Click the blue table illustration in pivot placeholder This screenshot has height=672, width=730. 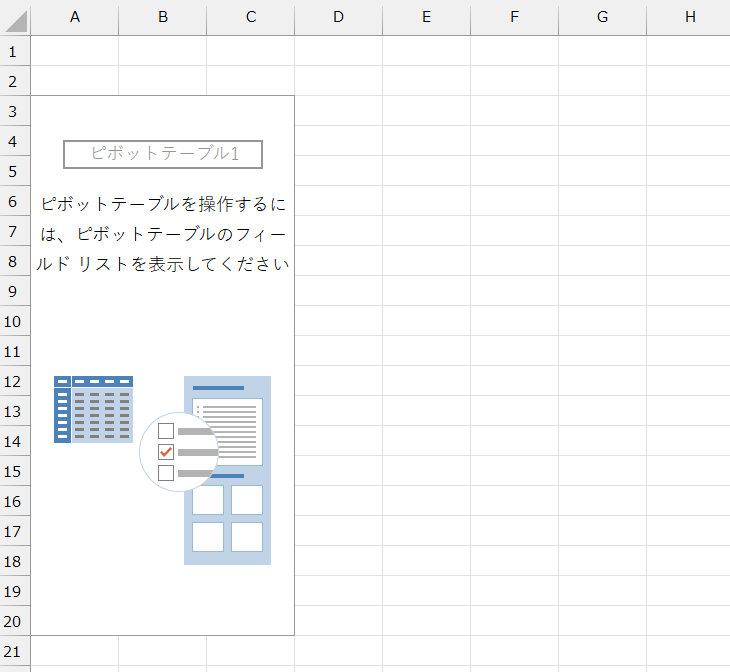tap(93, 409)
